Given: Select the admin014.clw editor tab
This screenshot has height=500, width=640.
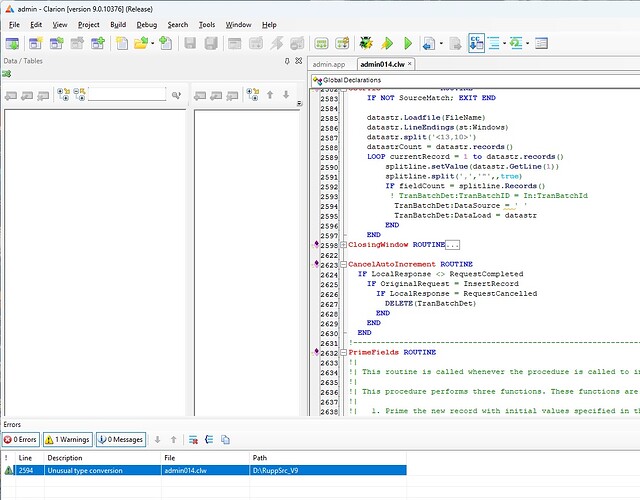Looking at the screenshot, I should pyautogui.click(x=382, y=64).
